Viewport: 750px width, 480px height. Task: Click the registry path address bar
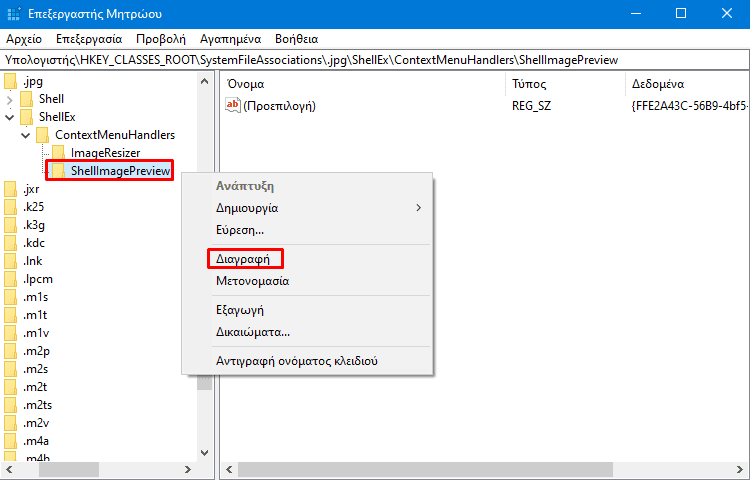(375, 60)
